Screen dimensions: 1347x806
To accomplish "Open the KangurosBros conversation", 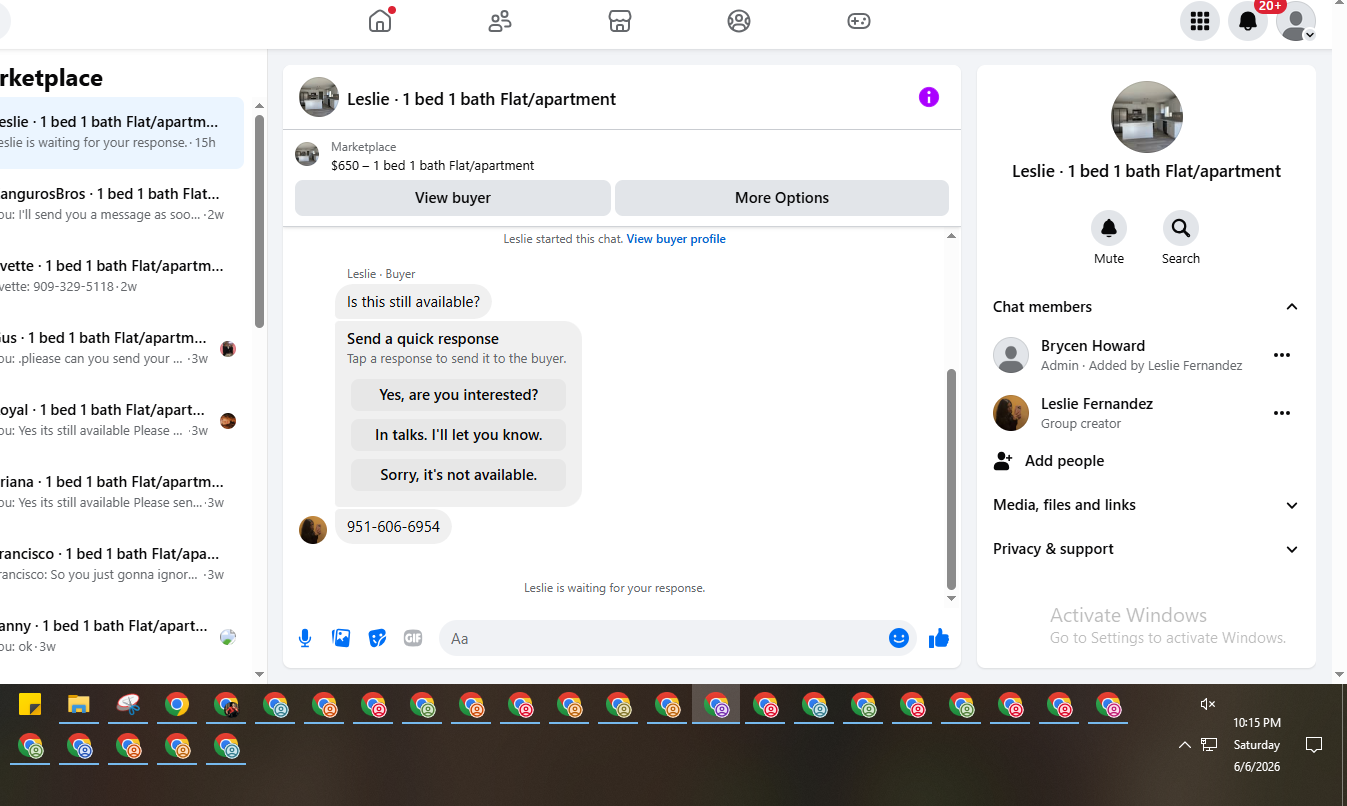I will (x=122, y=204).
